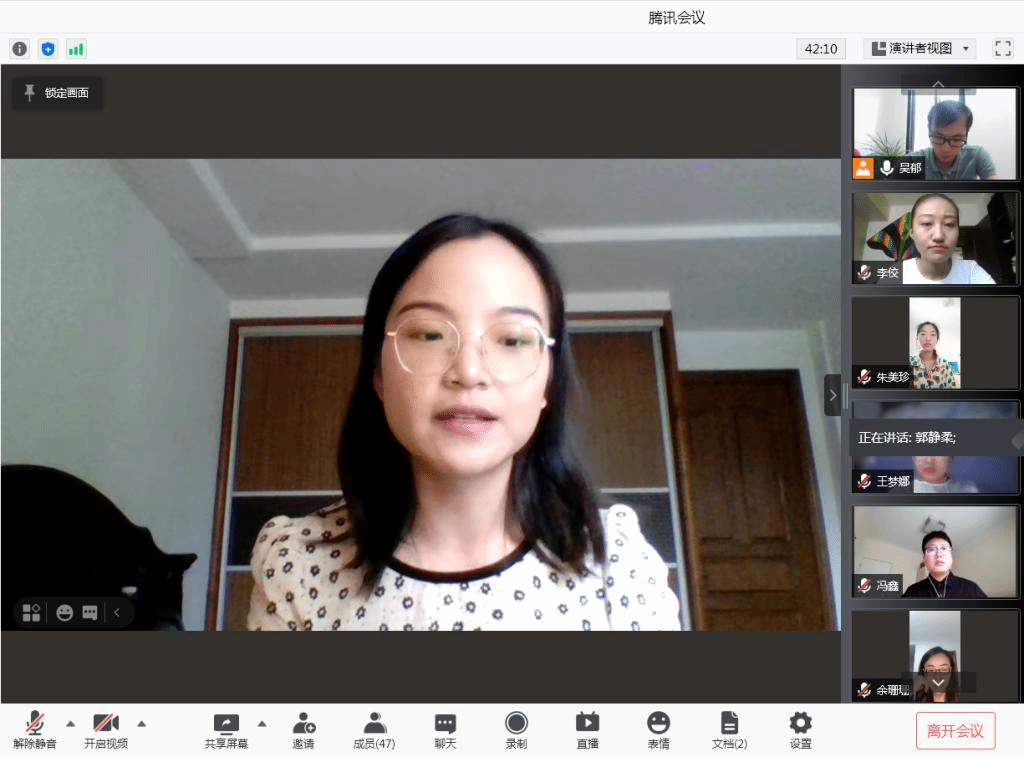1024x757 pixels.
Task: Expand share options arrow beside 共享屏幕
Action: 262,723
